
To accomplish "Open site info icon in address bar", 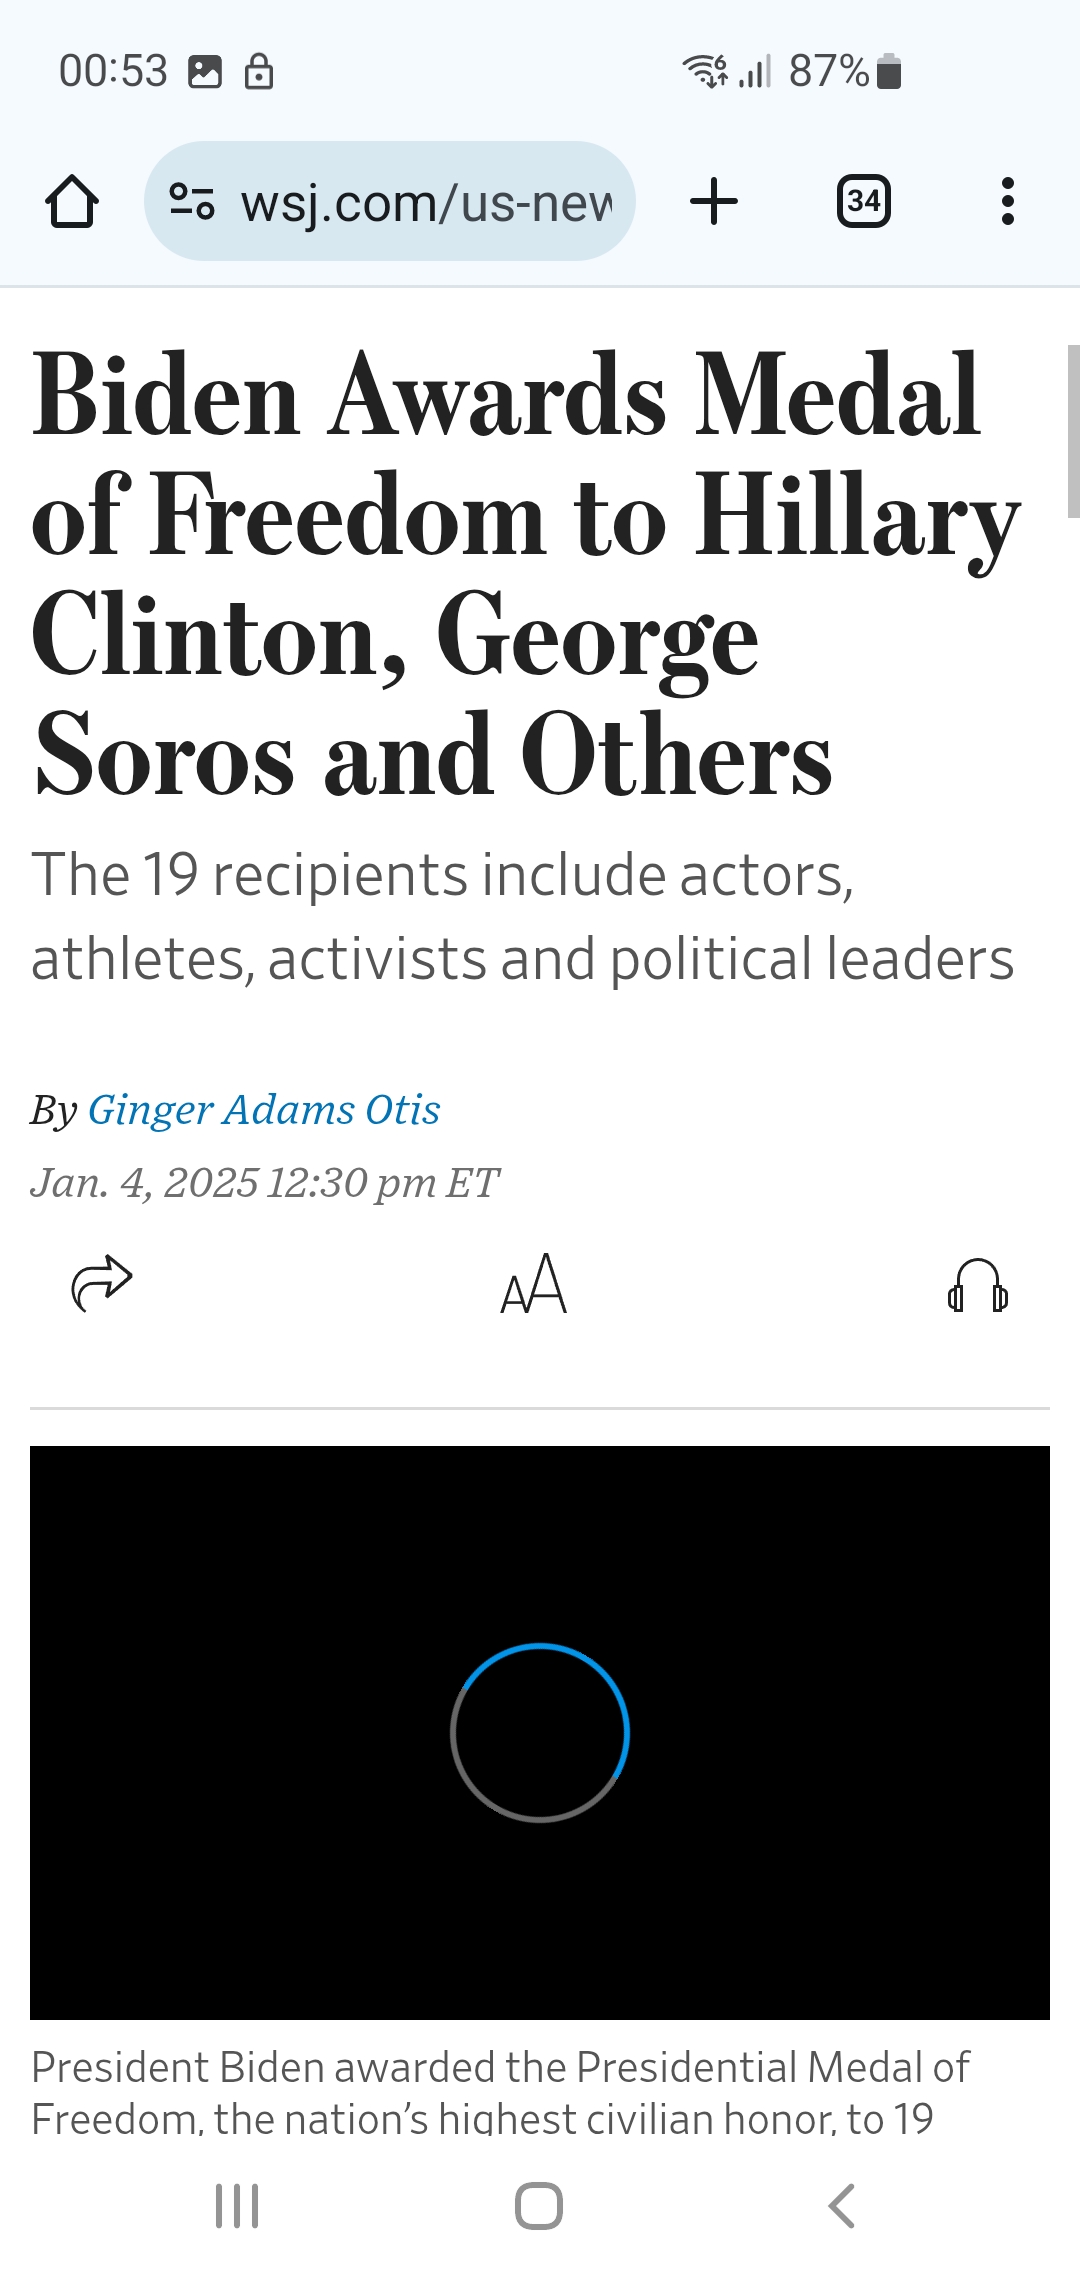I will (x=191, y=202).
